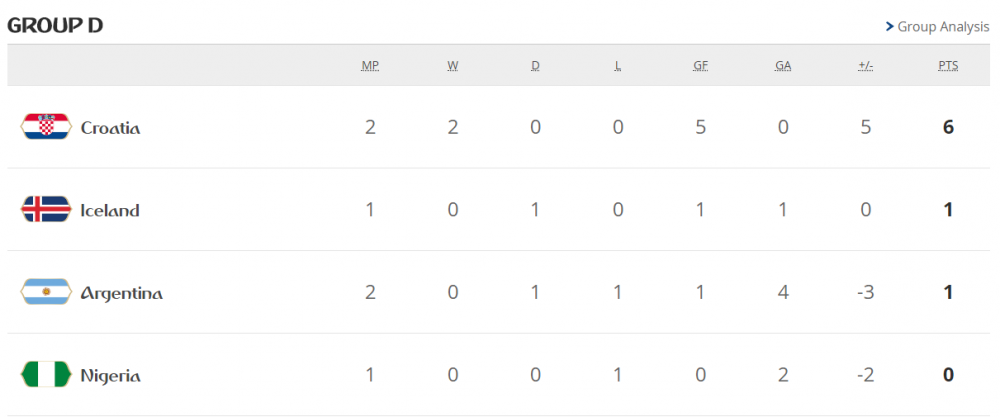Click the Nigeria flag icon

[45, 376]
